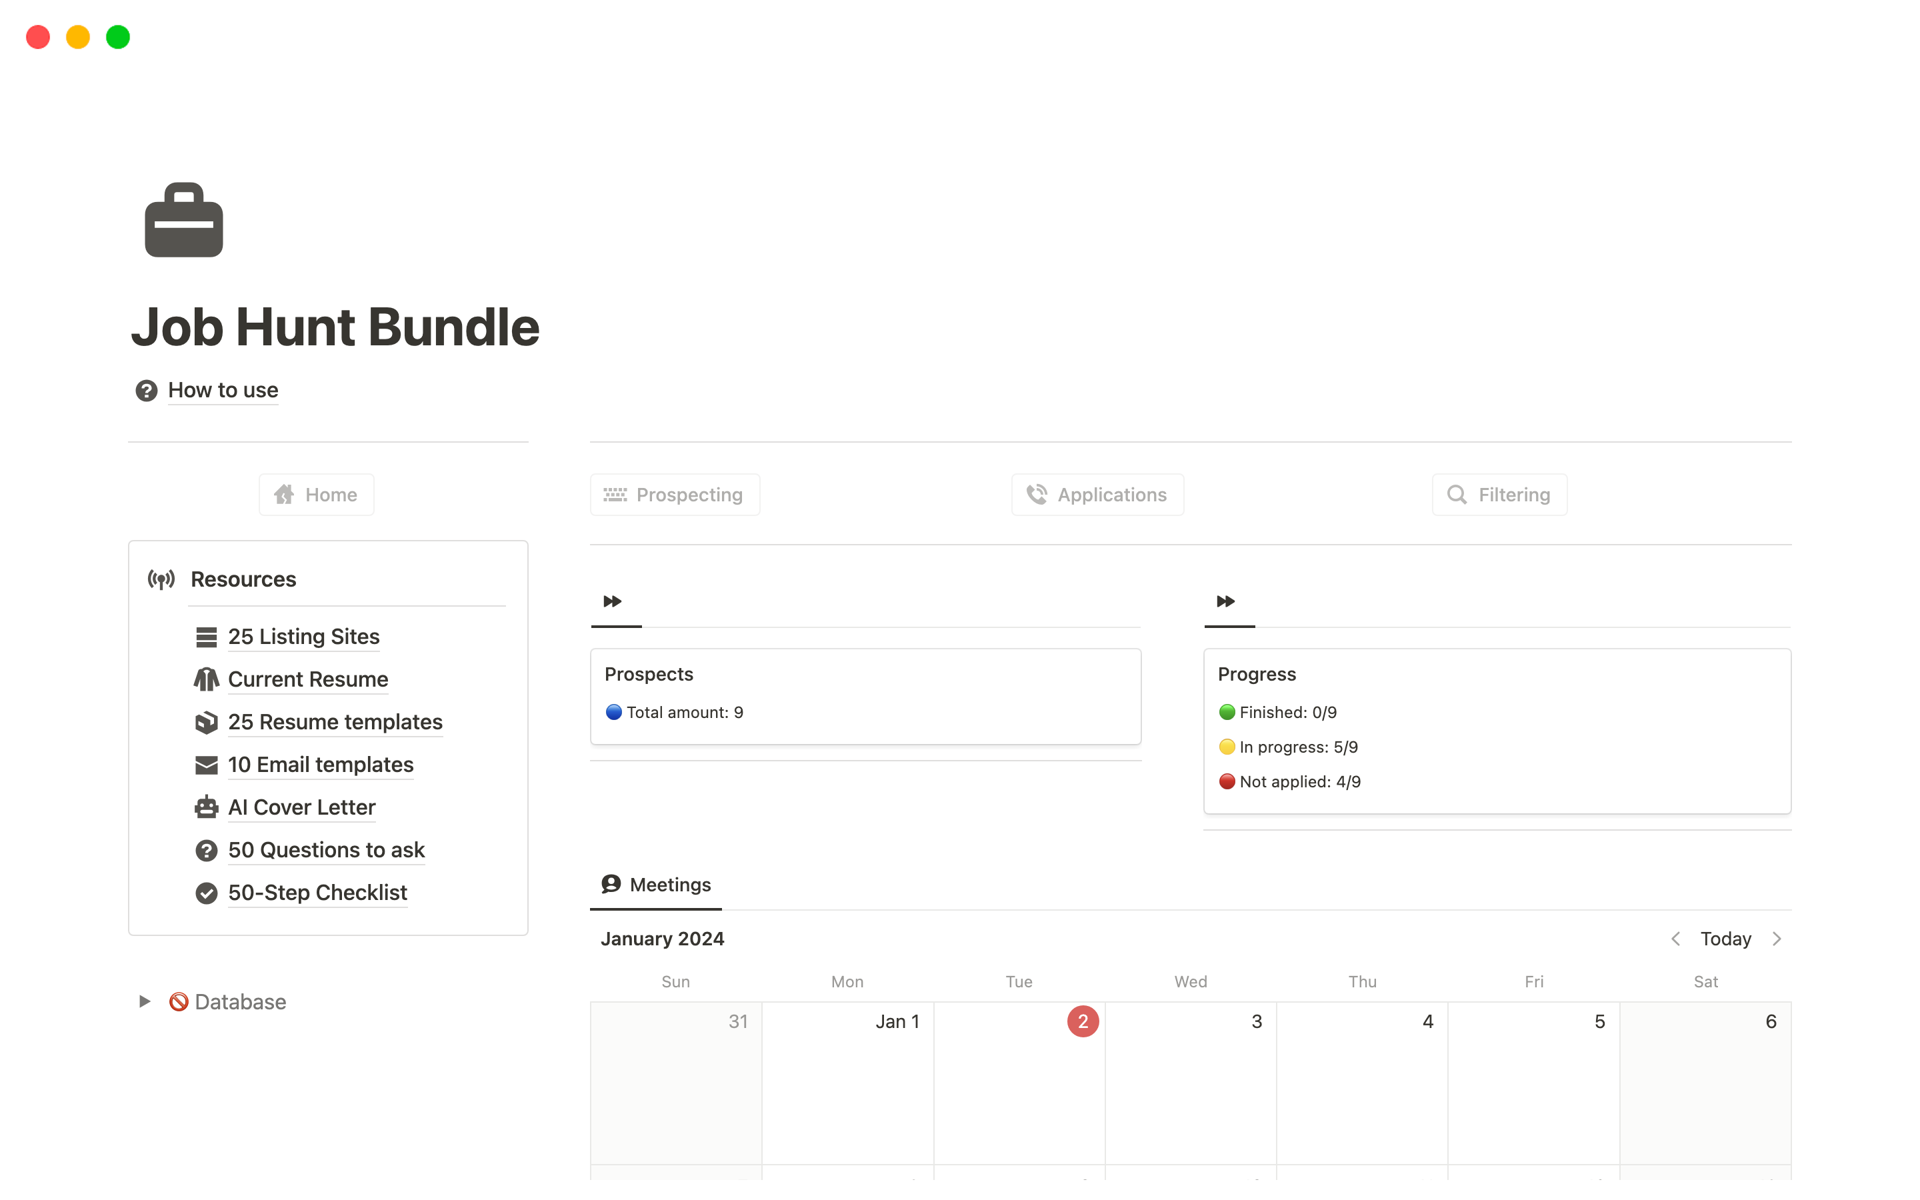The width and height of the screenshot is (1920, 1200).
Task: Click the box icon next to 25 Resume templates
Action: coord(206,722)
